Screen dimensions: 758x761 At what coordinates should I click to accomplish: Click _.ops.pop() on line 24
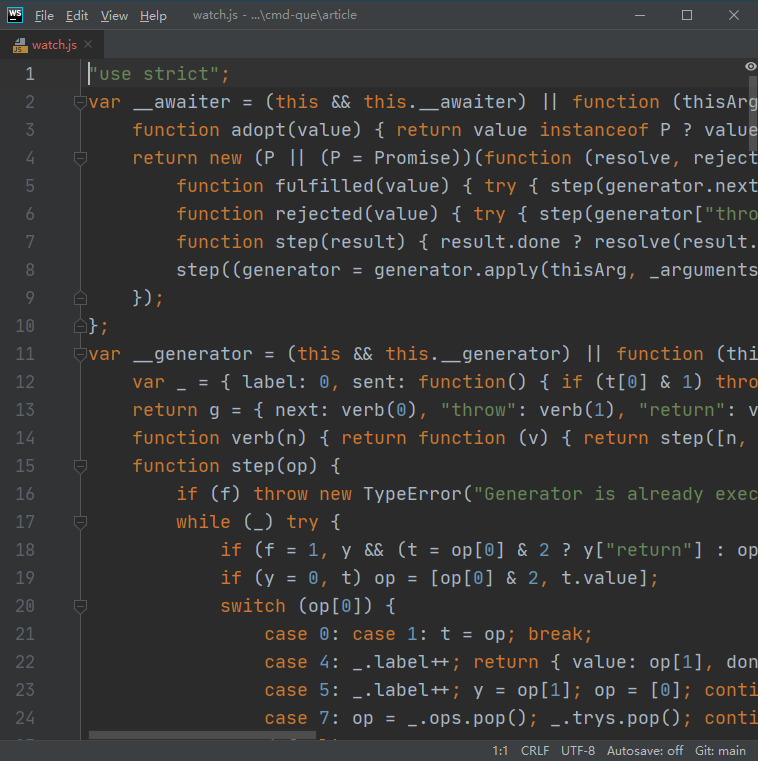click(x=467, y=718)
